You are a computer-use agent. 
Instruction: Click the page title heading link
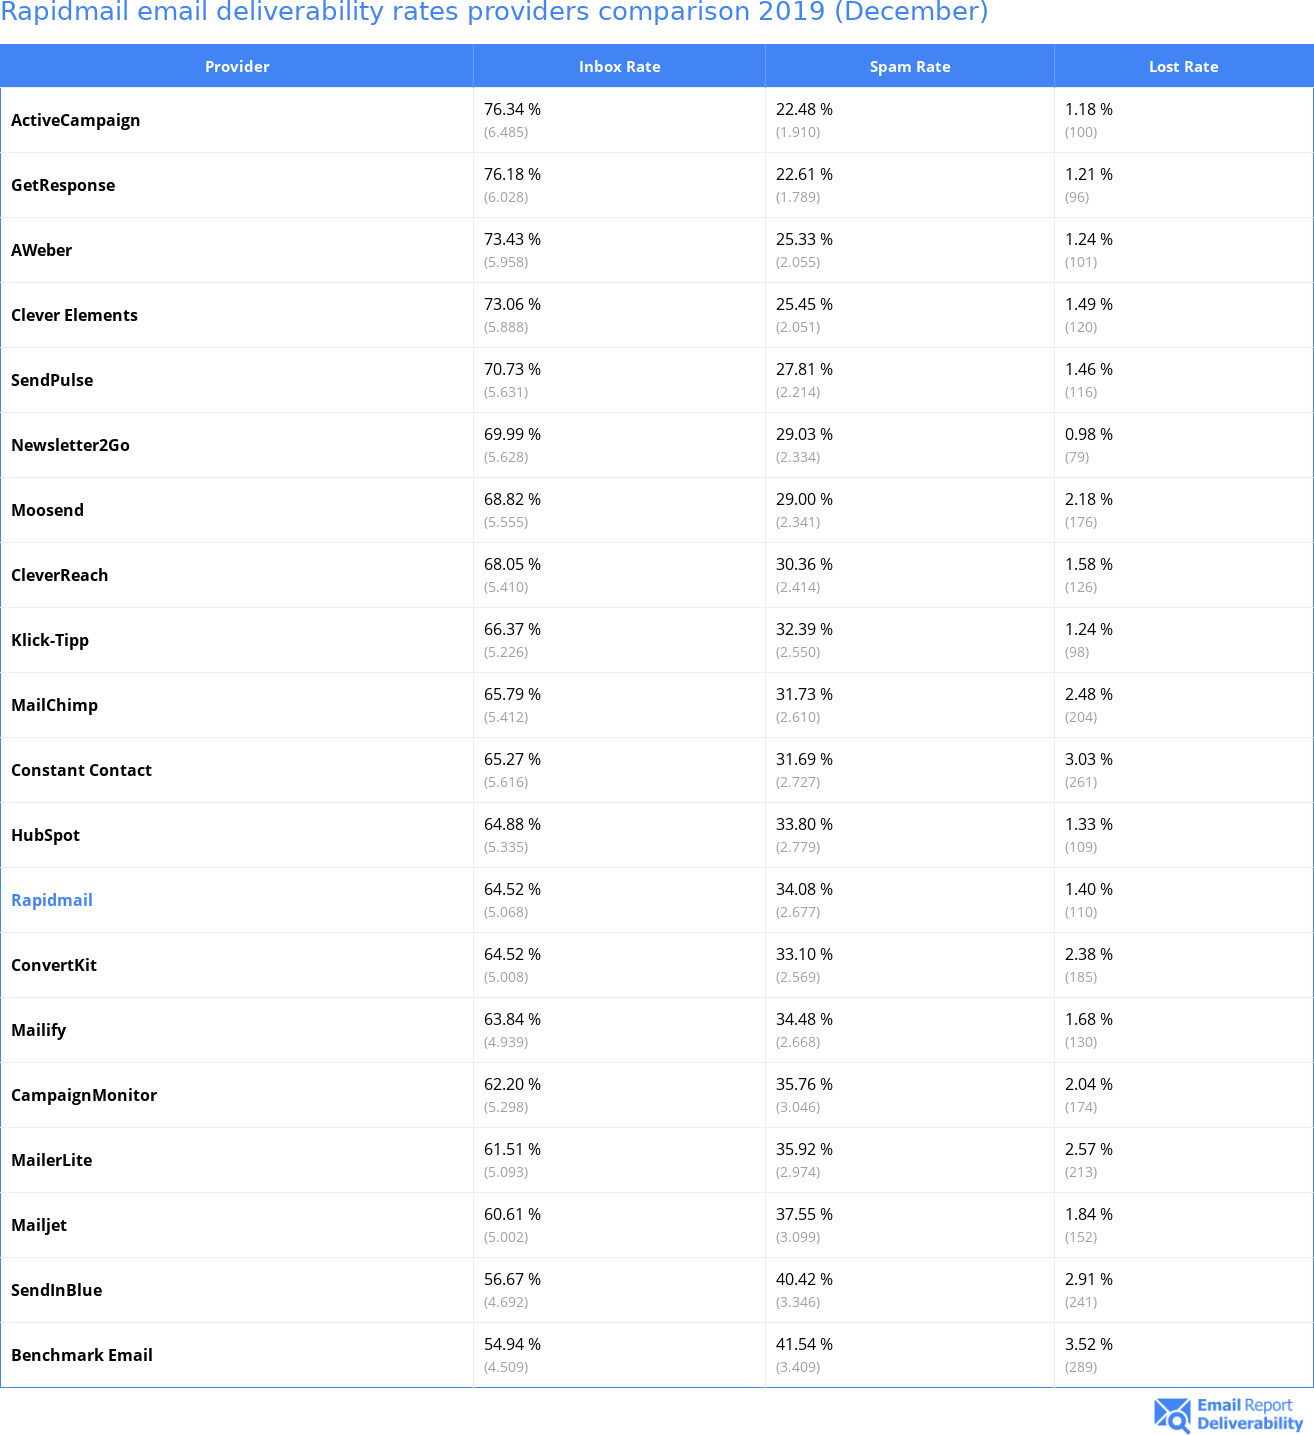click(494, 12)
